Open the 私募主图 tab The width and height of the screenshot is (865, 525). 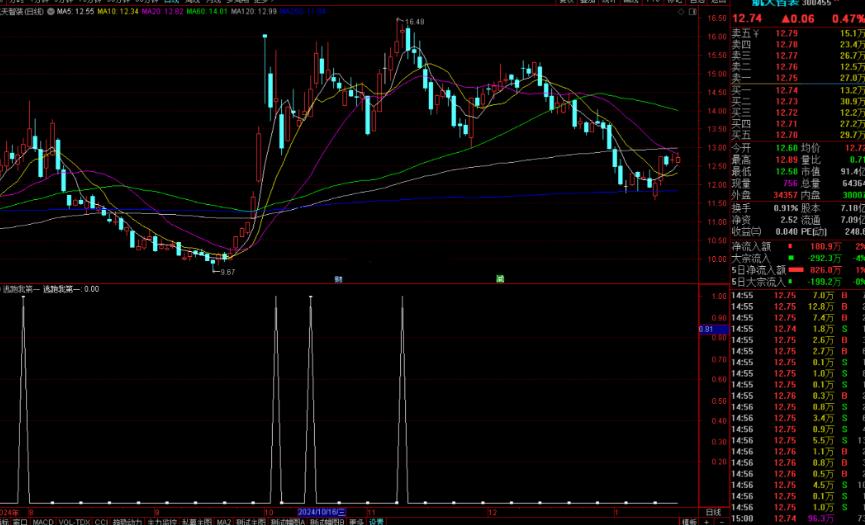pos(197,522)
